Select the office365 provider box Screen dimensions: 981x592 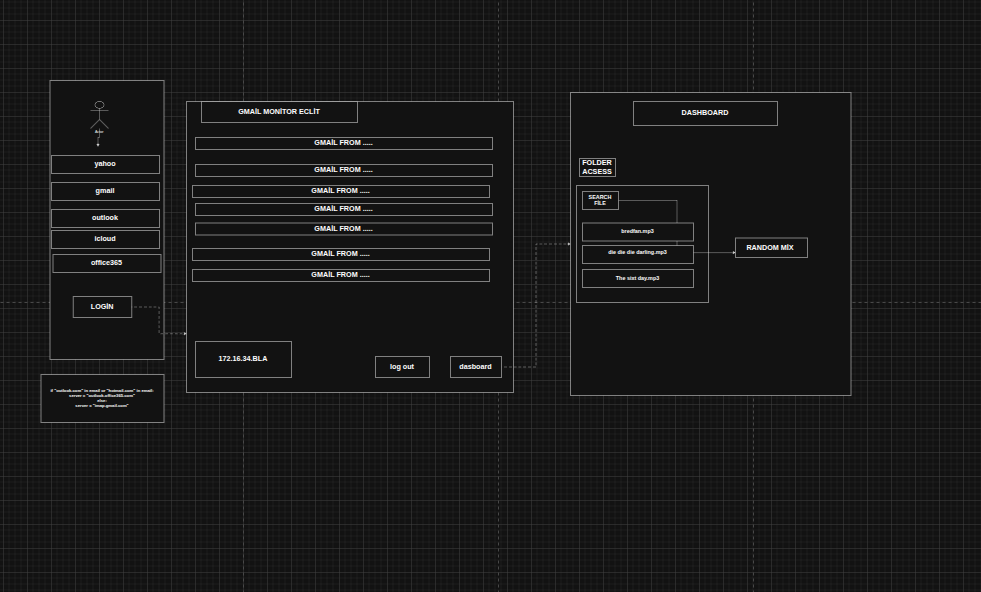[x=106, y=263]
